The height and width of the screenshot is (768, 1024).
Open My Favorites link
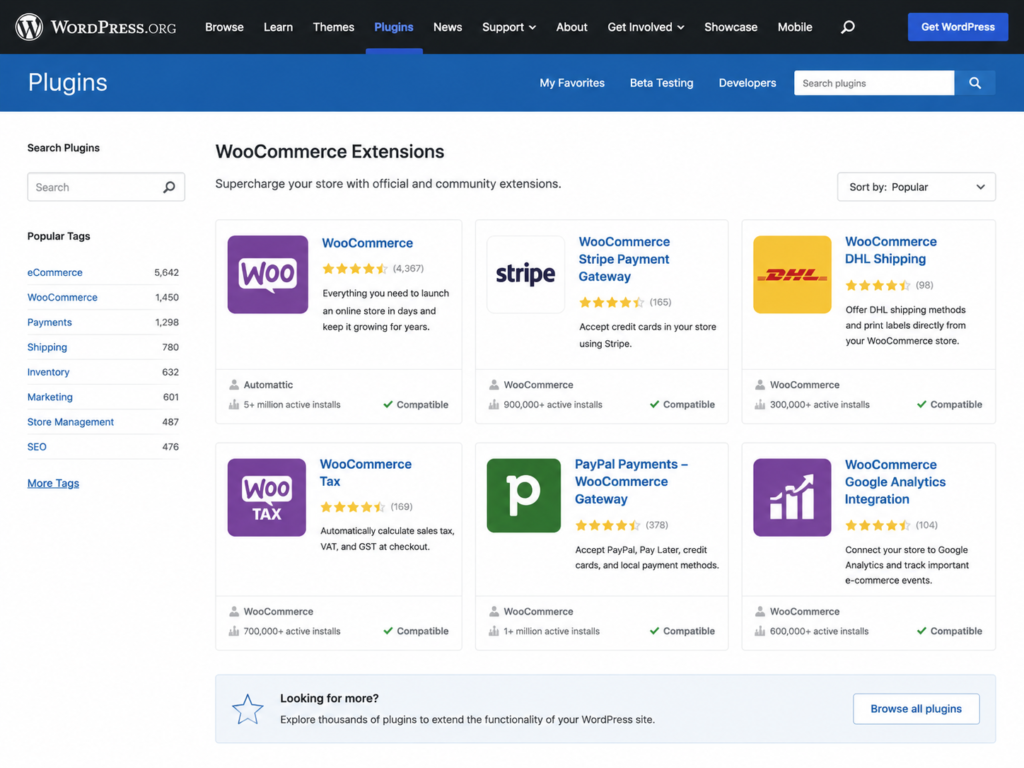[x=572, y=83]
